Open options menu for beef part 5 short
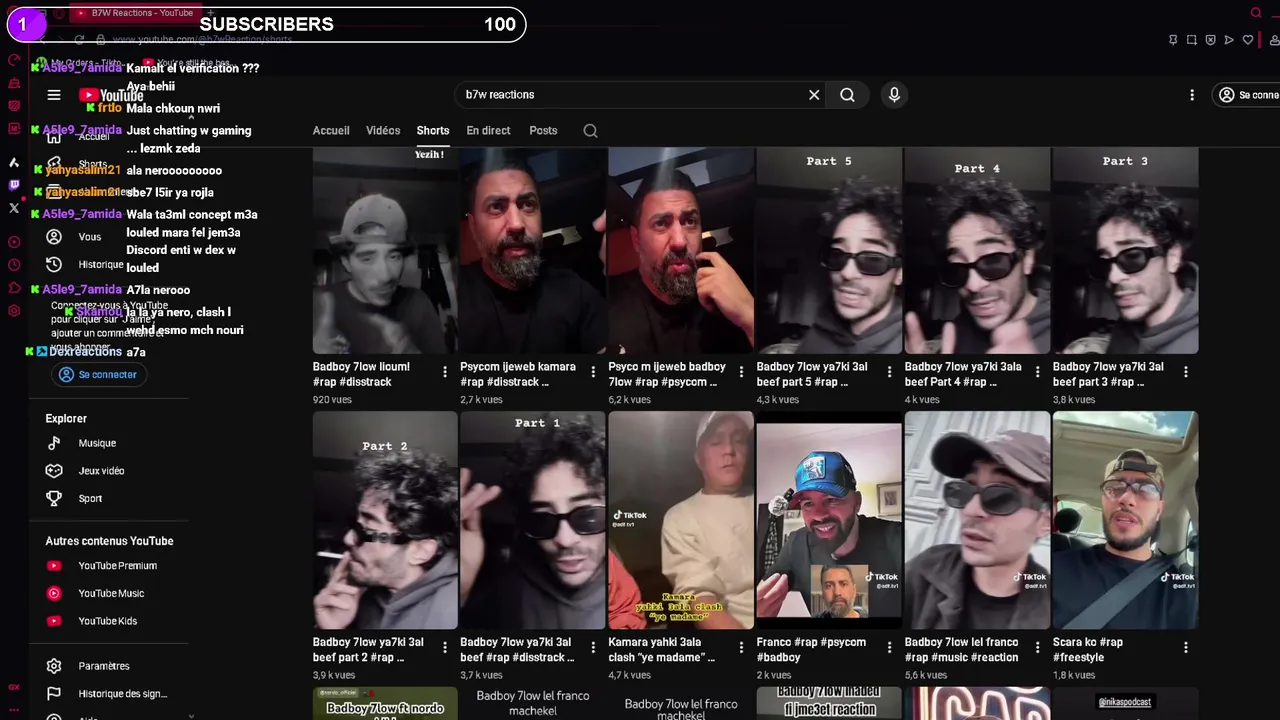1280x720 pixels. point(889,372)
